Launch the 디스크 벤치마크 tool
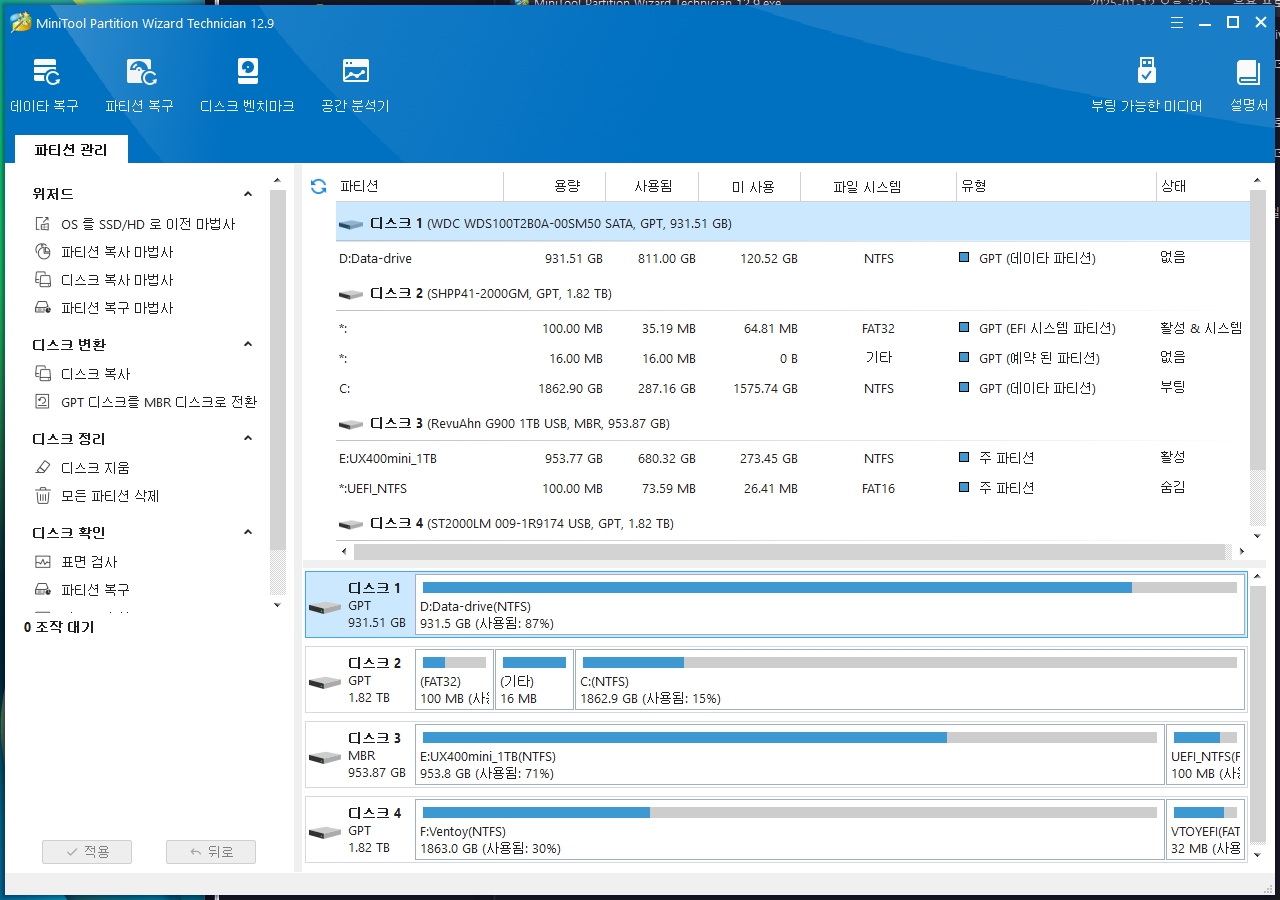The image size is (1280, 900). click(247, 85)
